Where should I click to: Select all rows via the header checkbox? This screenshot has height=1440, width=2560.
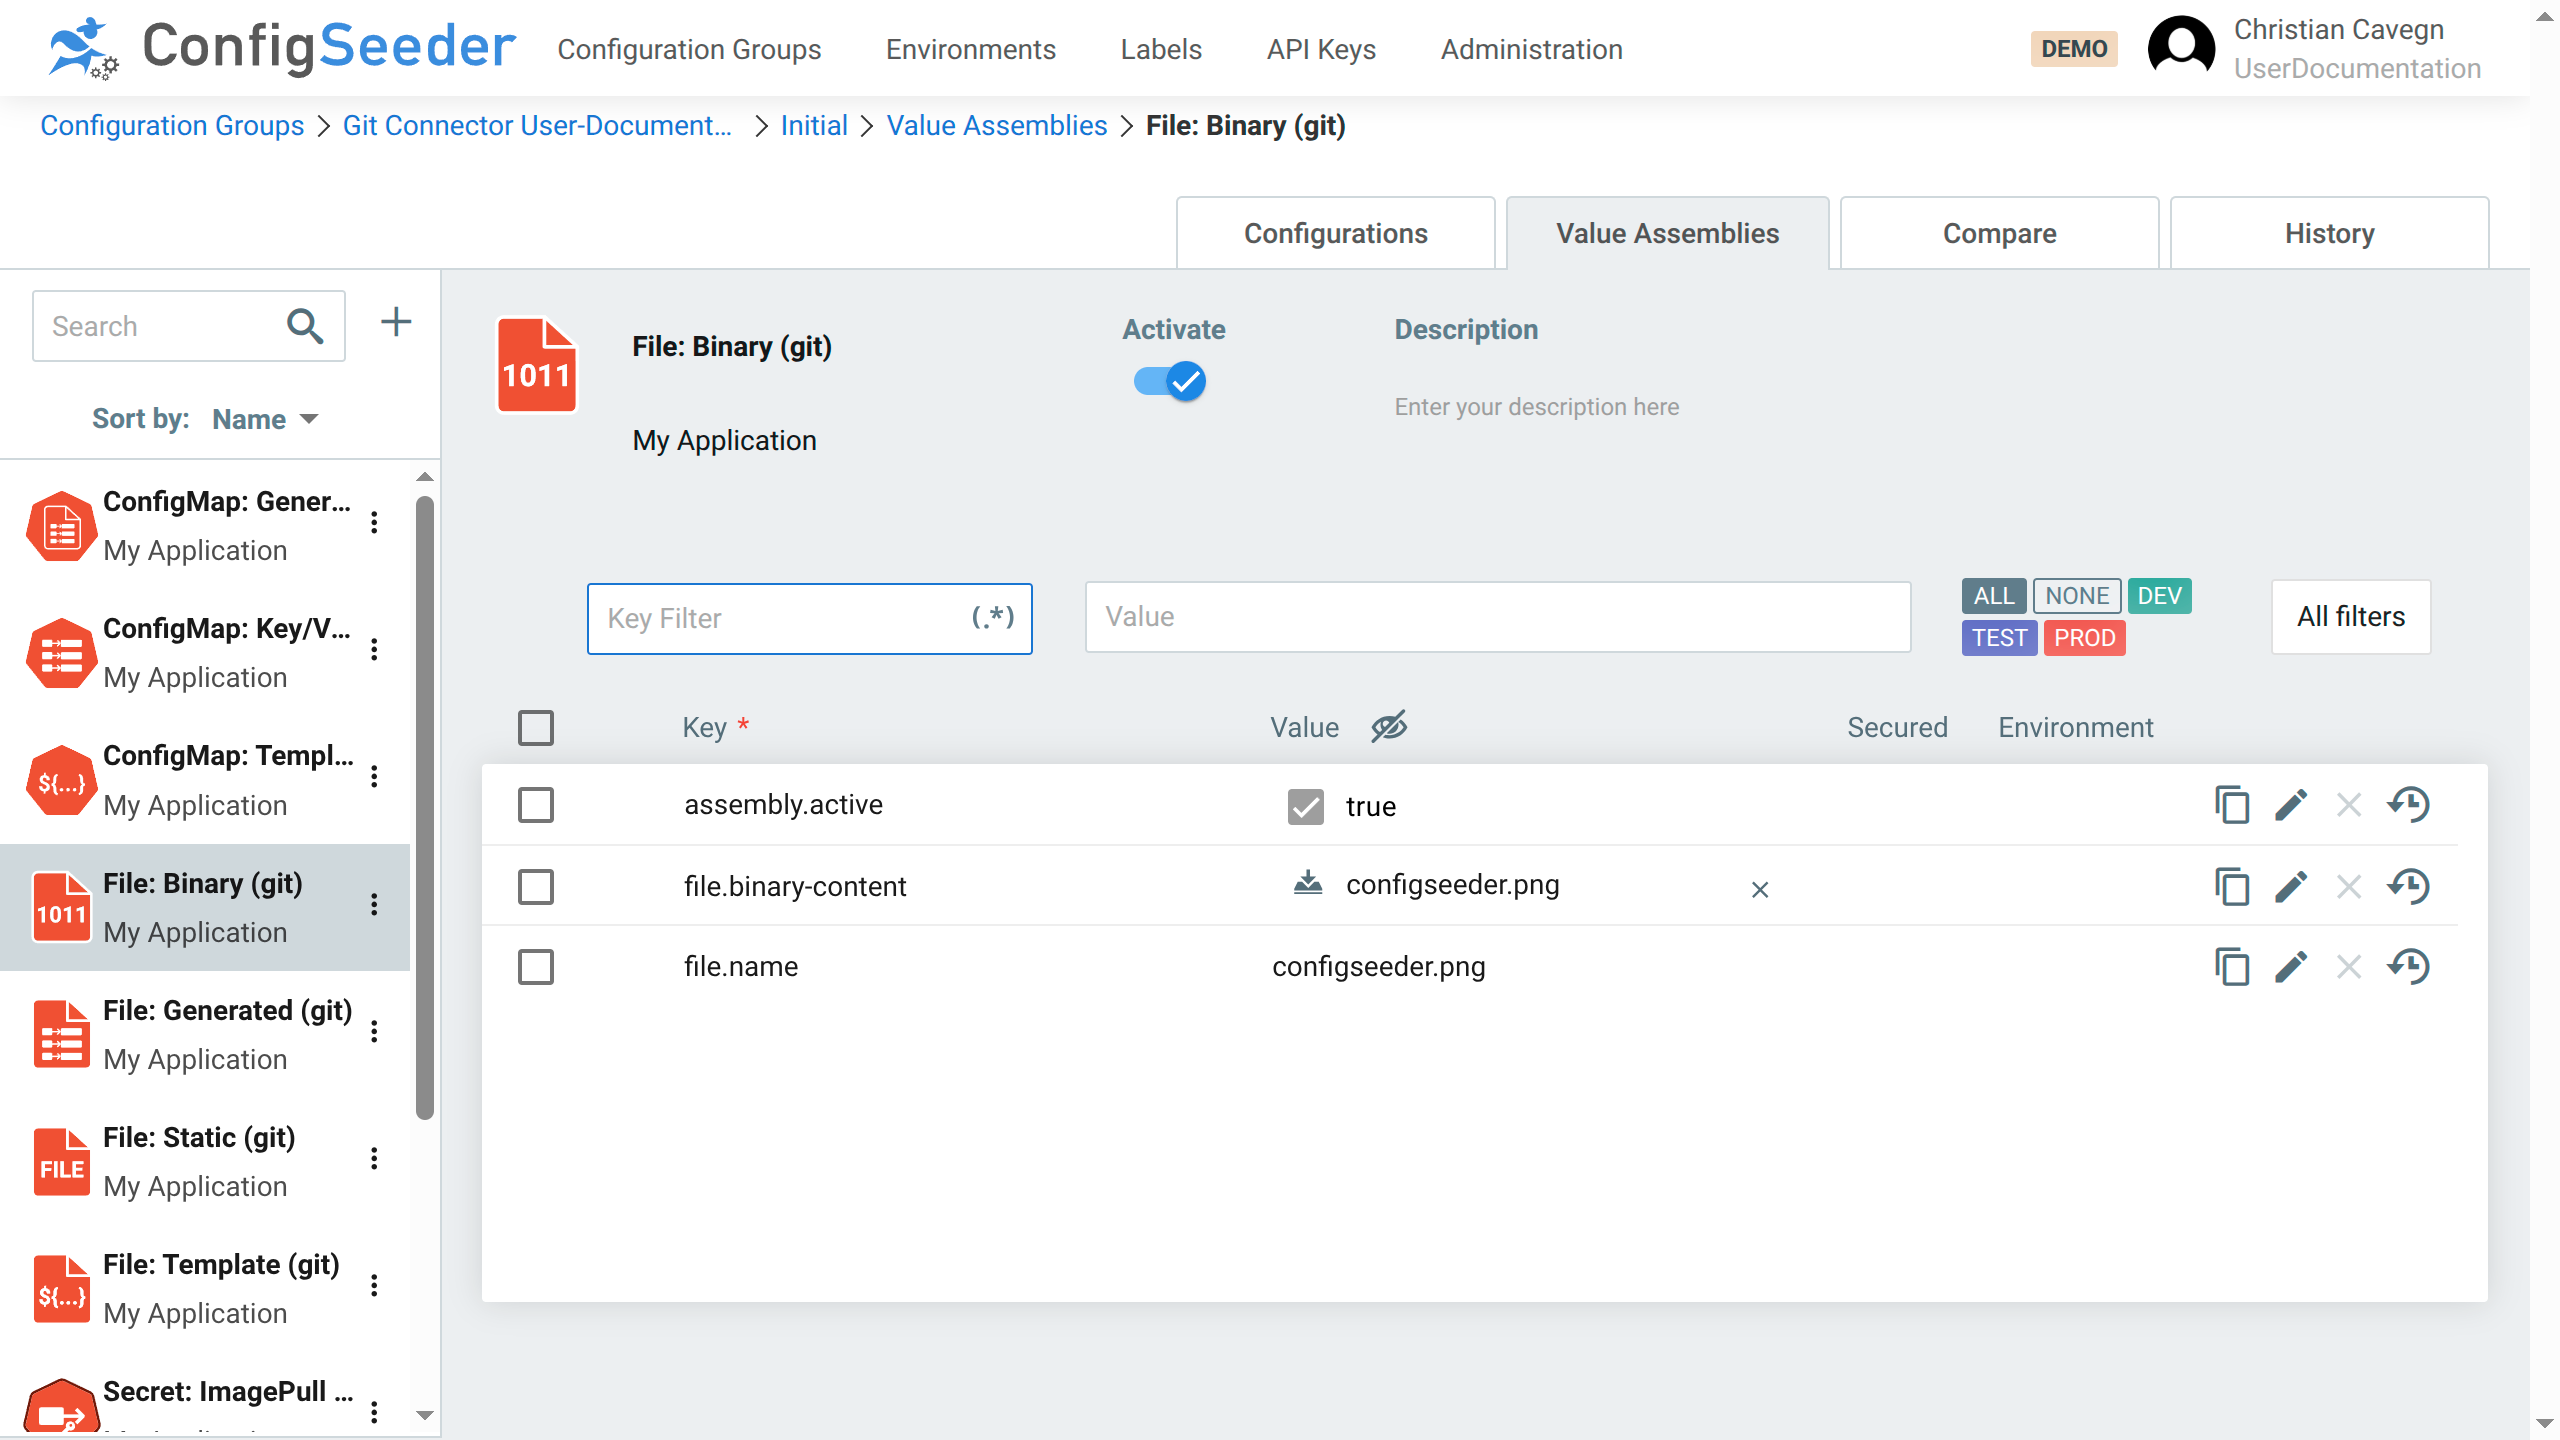point(536,727)
